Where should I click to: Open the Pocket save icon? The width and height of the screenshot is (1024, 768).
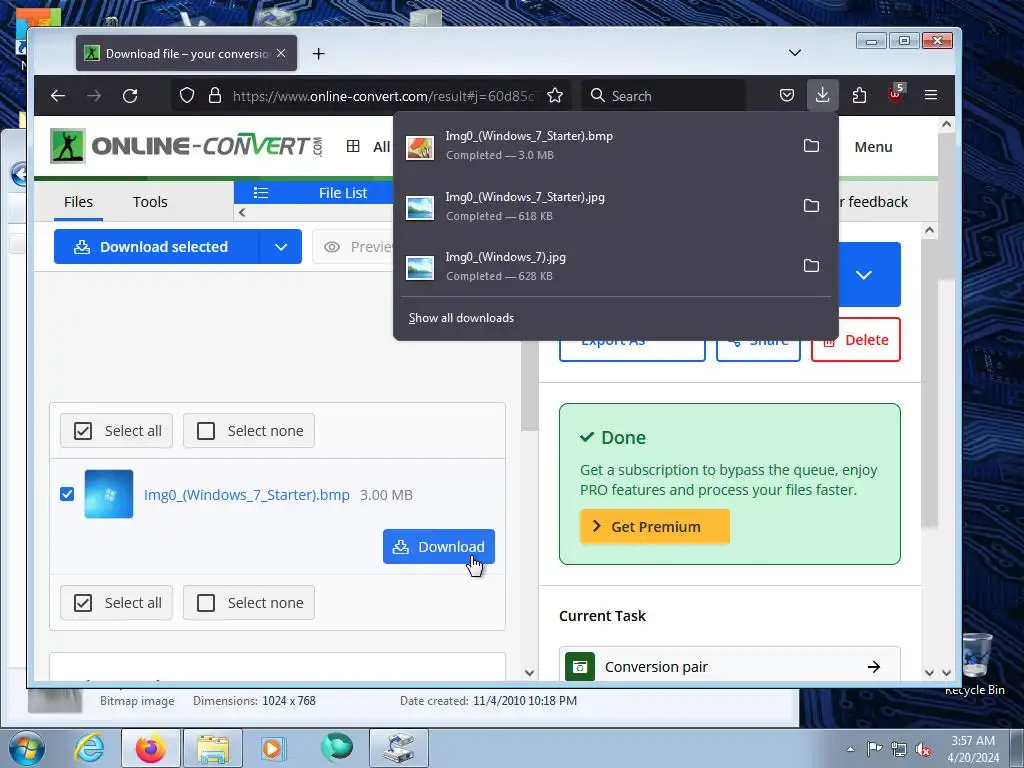pyautogui.click(x=787, y=96)
